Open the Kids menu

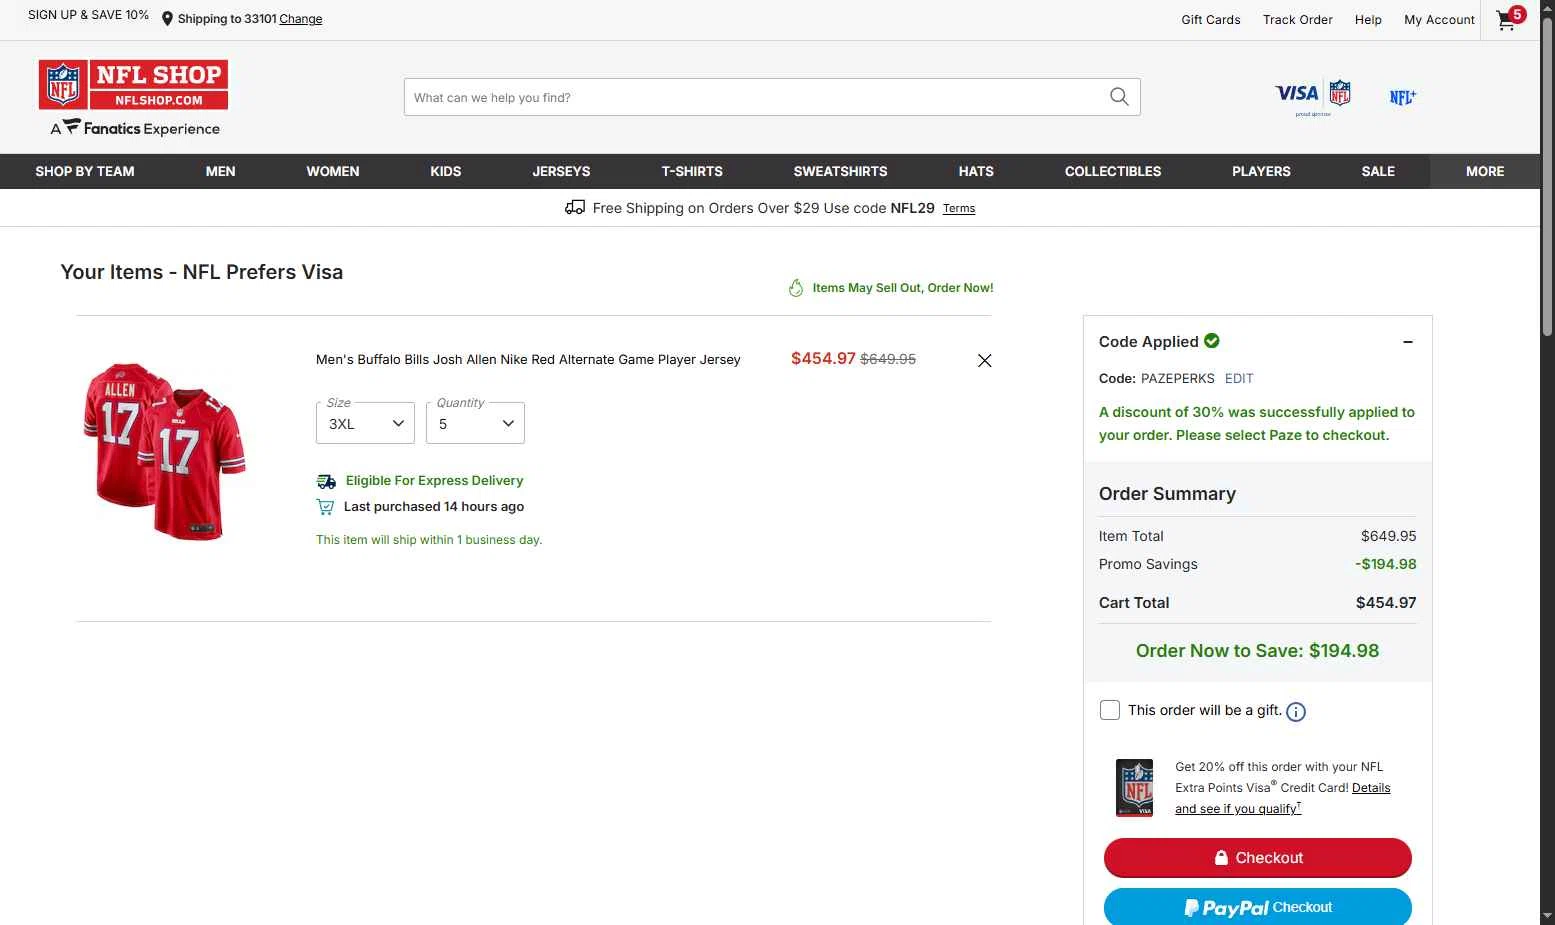coord(446,171)
